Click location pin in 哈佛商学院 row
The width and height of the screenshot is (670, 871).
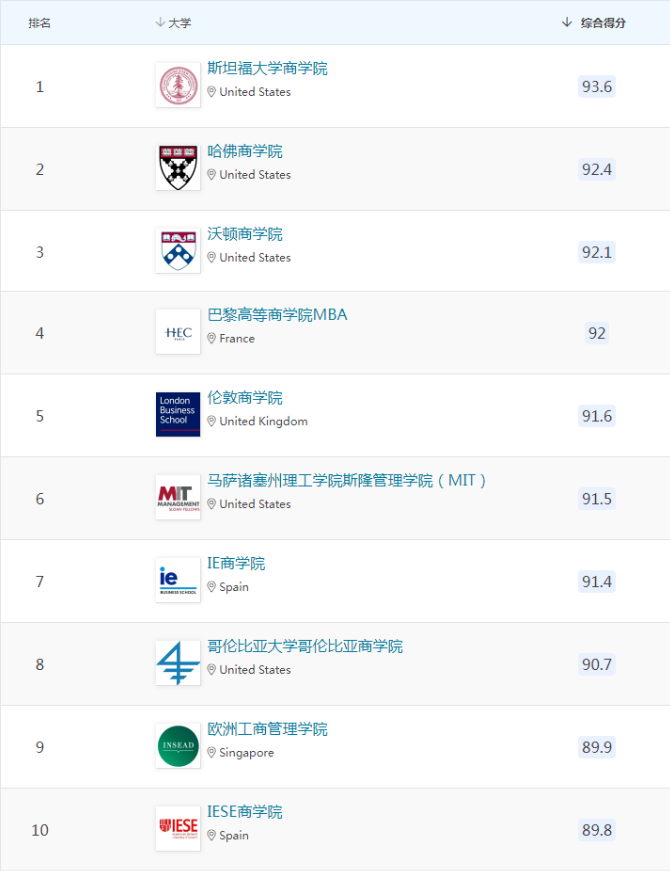(x=212, y=175)
